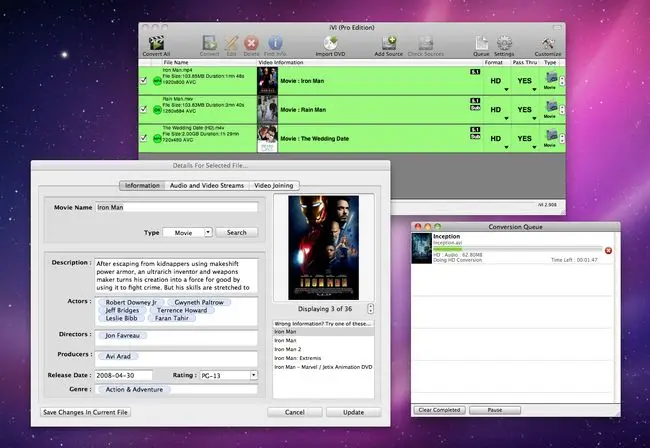Click the Inception conversion progress bar
The width and height of the screenshot is (650, 448).
tap(518, 249)
